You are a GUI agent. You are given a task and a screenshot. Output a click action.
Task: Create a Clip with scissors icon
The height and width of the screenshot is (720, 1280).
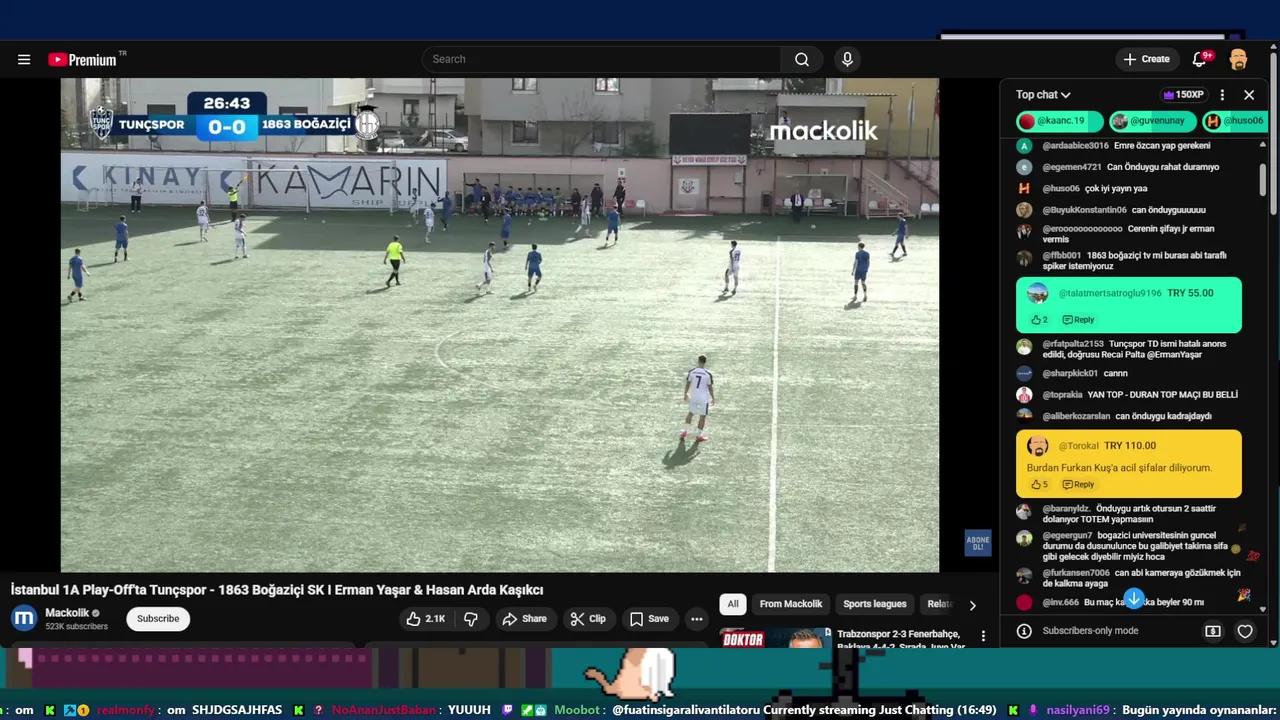(588, 619)
